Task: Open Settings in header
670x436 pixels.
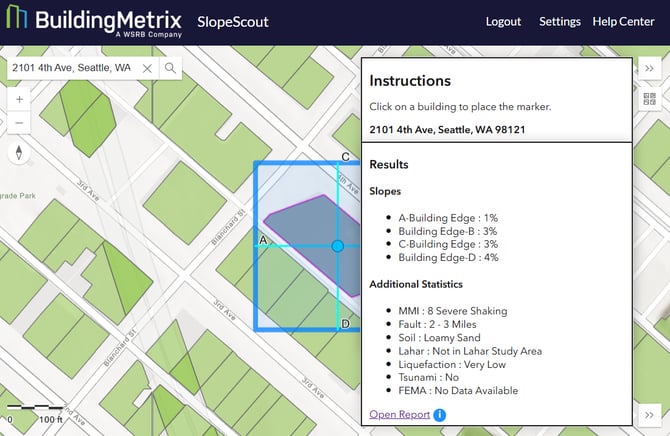Action: coord(560,22)
